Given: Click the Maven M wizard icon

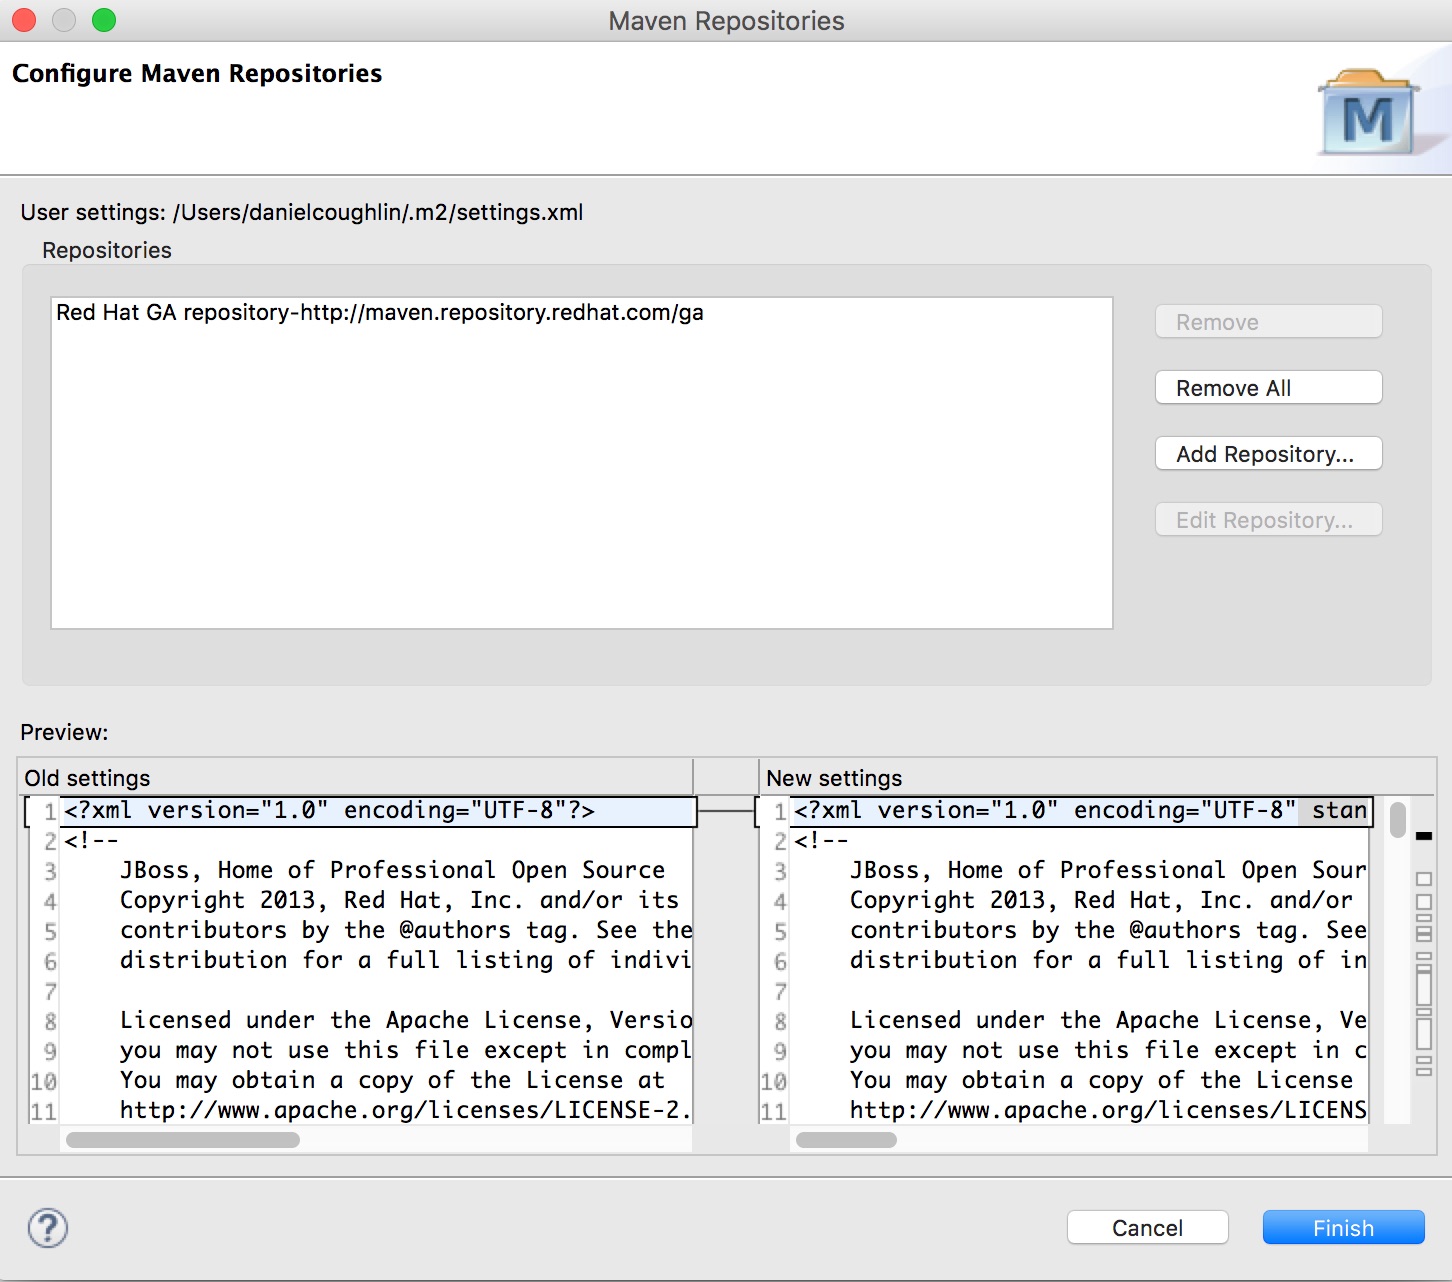Looking at the screenshot, I should 1368,114.
